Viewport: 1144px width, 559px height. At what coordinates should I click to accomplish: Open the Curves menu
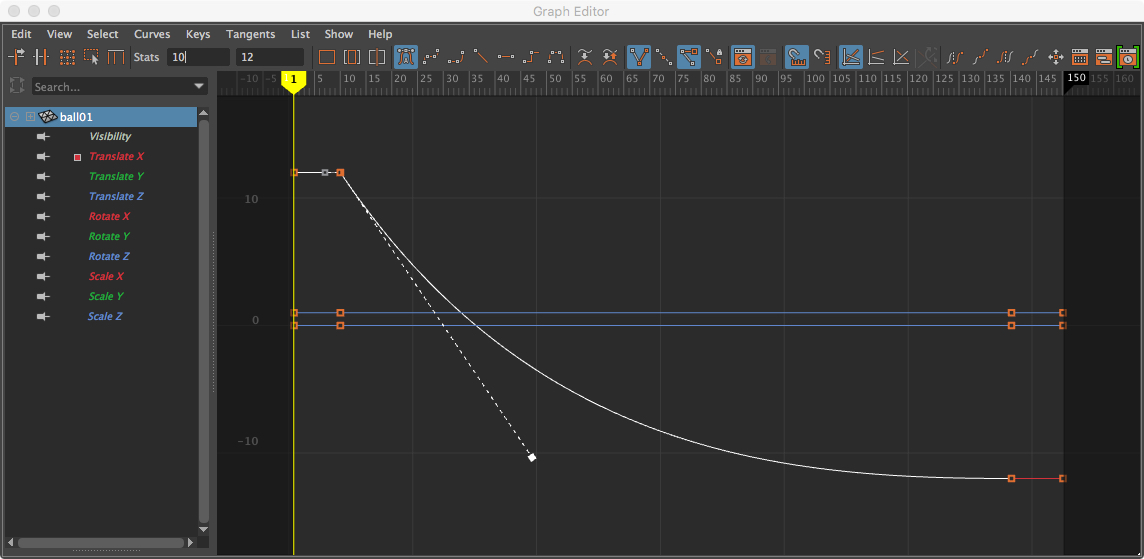tap(152, 34)
